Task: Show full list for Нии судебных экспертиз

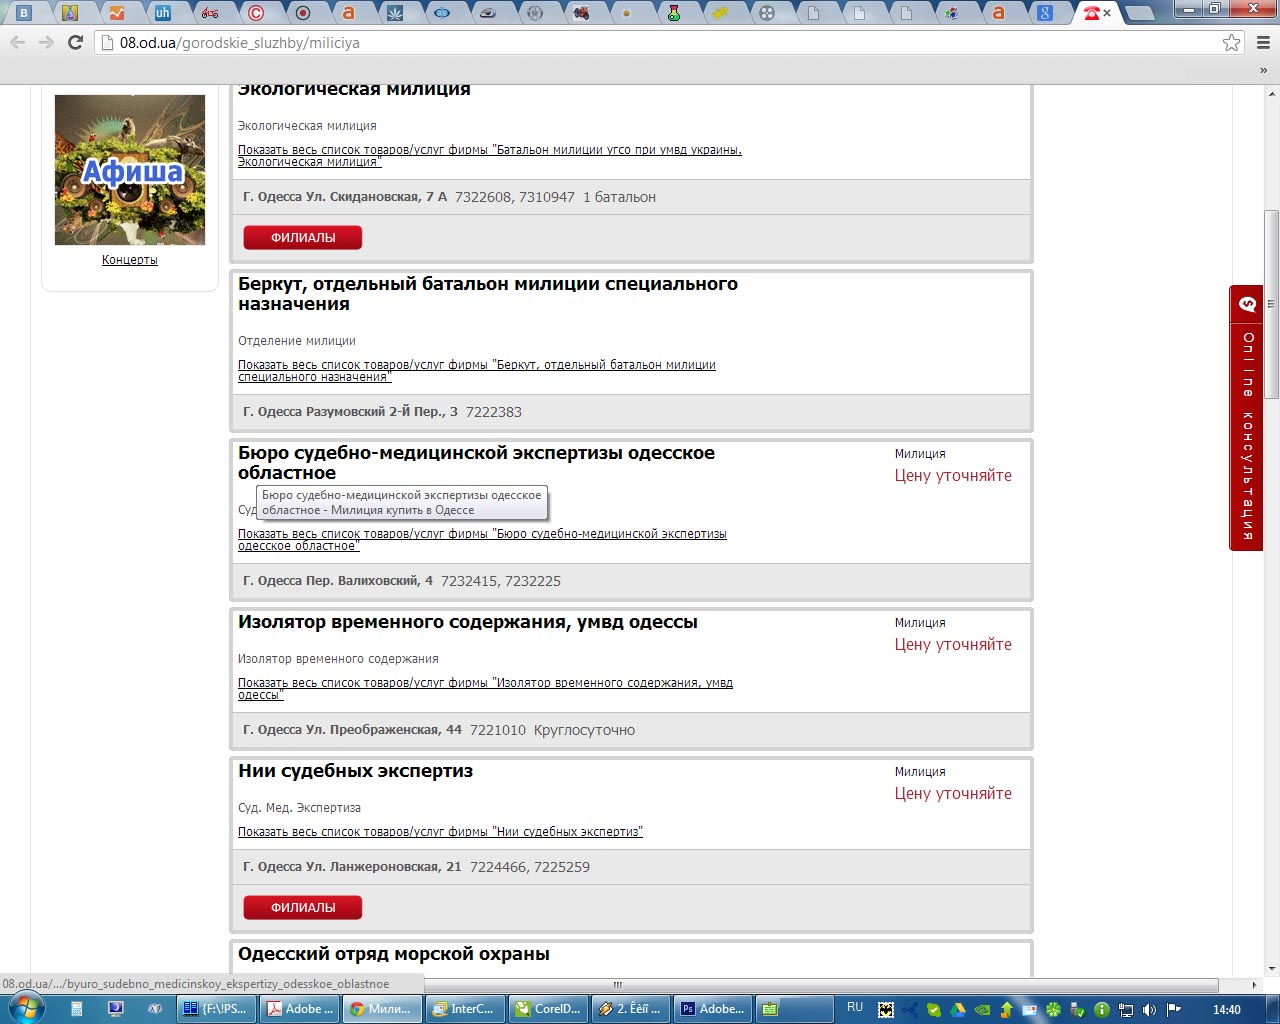Action: (440, 832)
